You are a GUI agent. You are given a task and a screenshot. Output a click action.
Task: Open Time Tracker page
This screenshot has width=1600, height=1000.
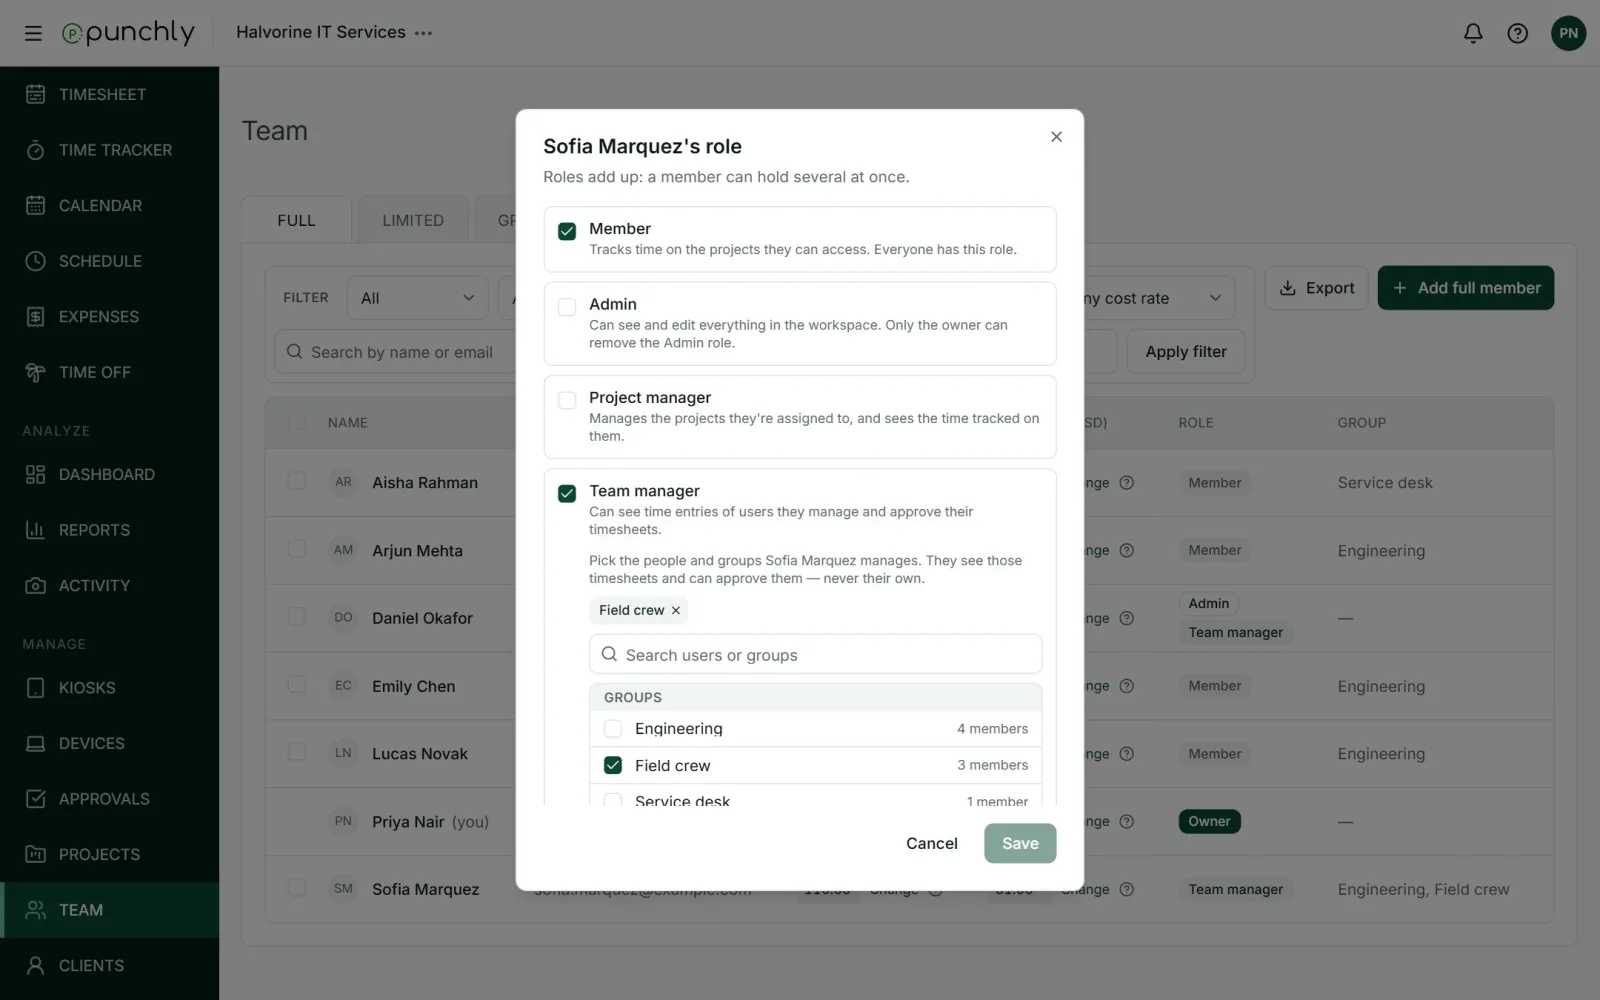click(x=109, y=150)
